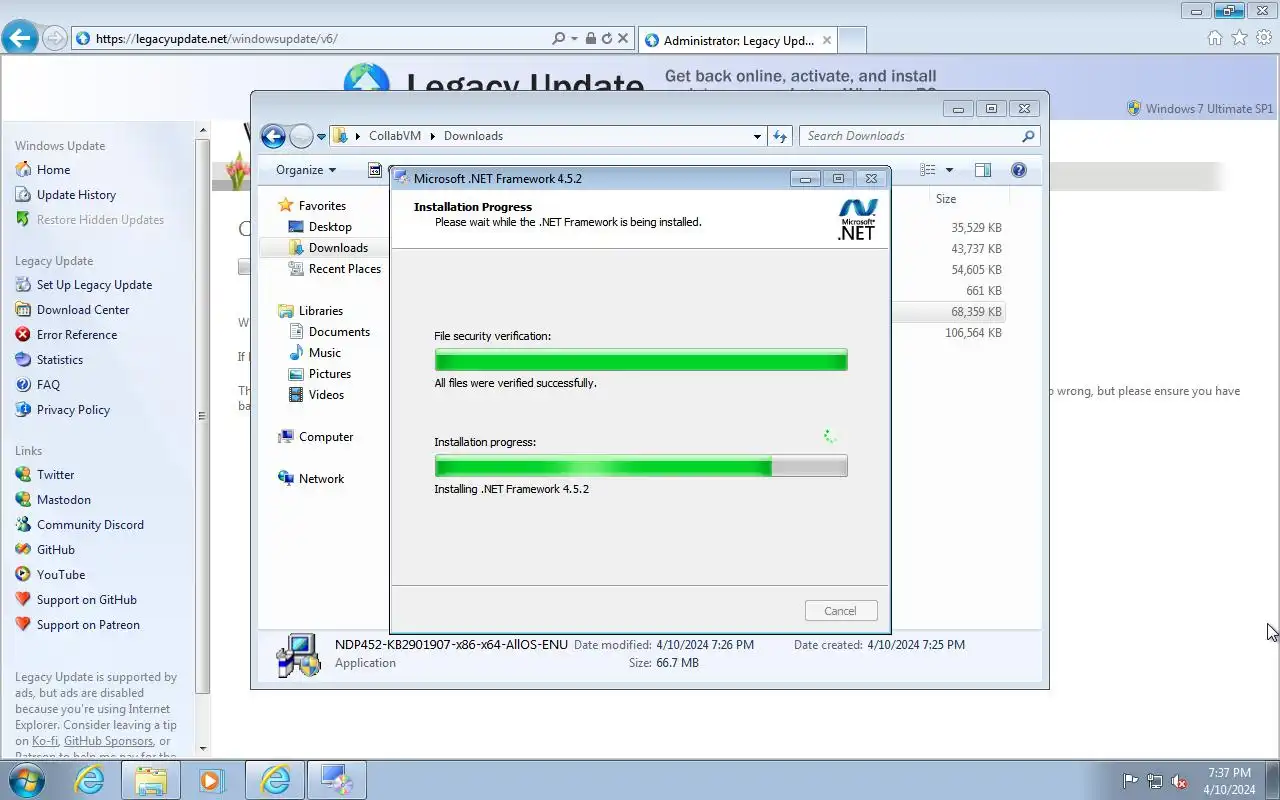Click the Statistics icon in sidebar
This screenshot has width=1280, height=800.
(23, 360)
